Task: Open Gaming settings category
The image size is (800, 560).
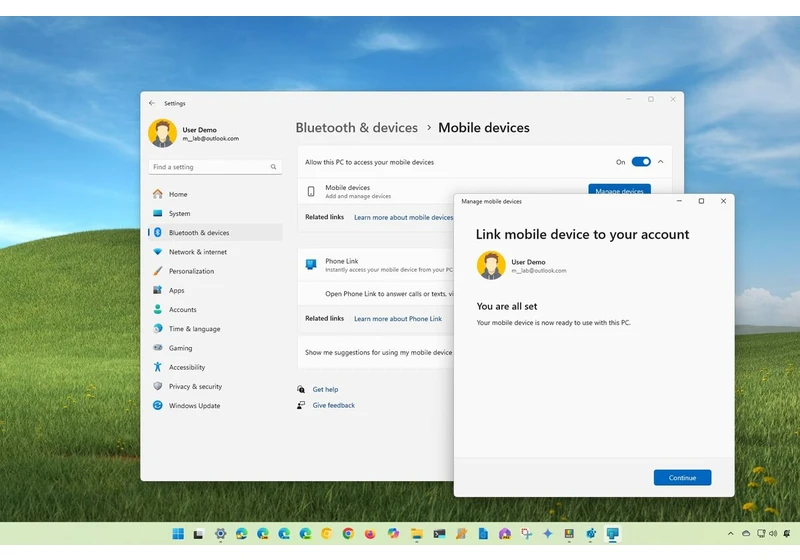Action: click(x=215, y=348)
